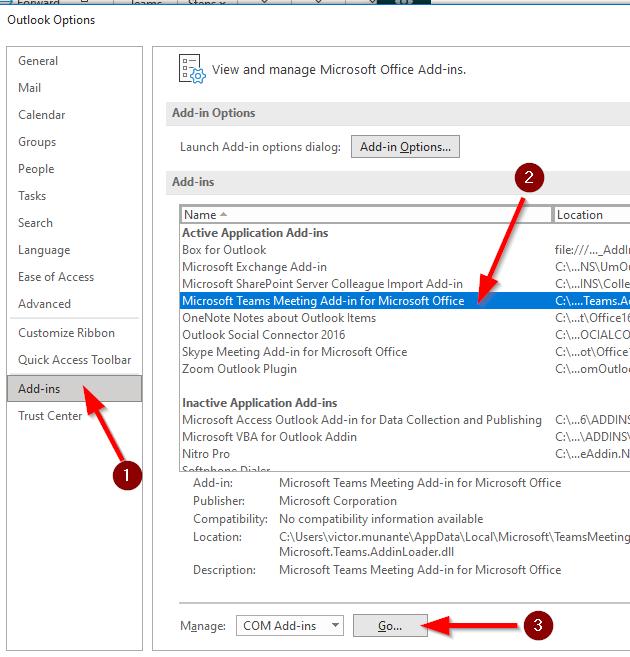630x657 pixels.
Task: Select the Advanced options category
Action: tap(44, 304)
